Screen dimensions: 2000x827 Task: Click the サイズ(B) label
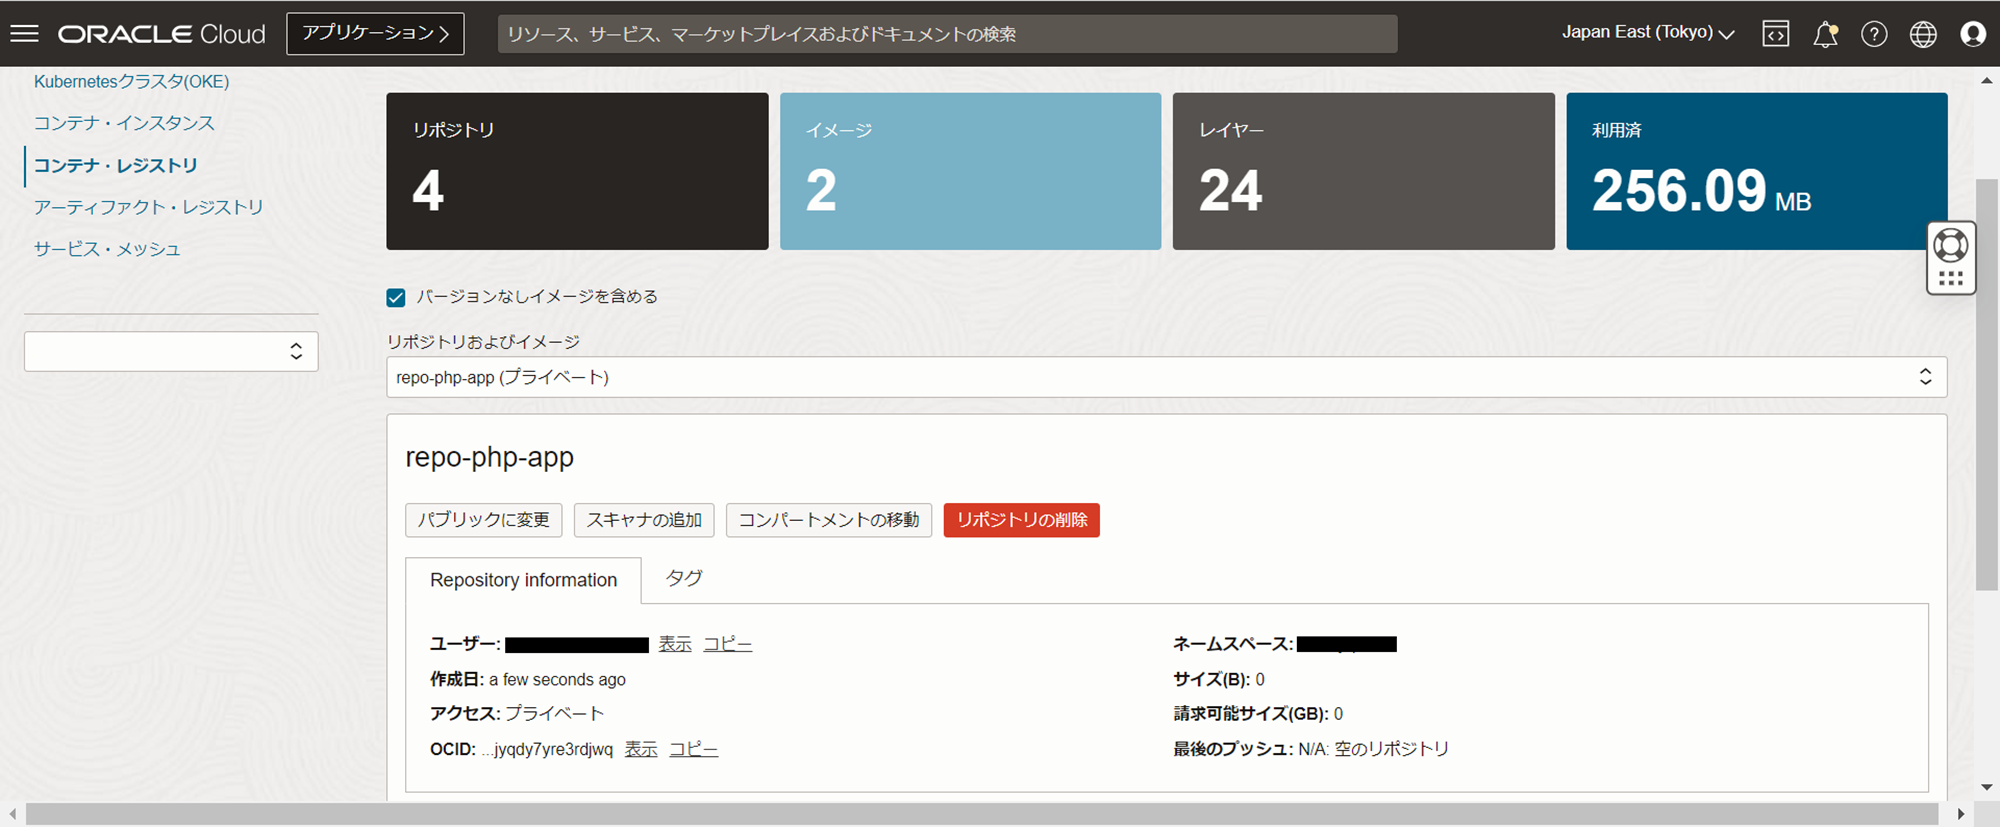[1212, 679]
